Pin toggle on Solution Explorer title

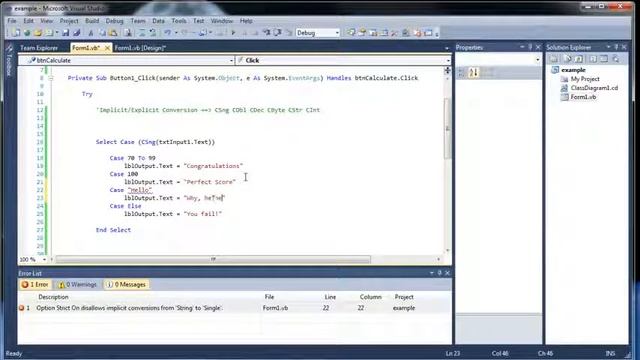(x=616, y=47)
